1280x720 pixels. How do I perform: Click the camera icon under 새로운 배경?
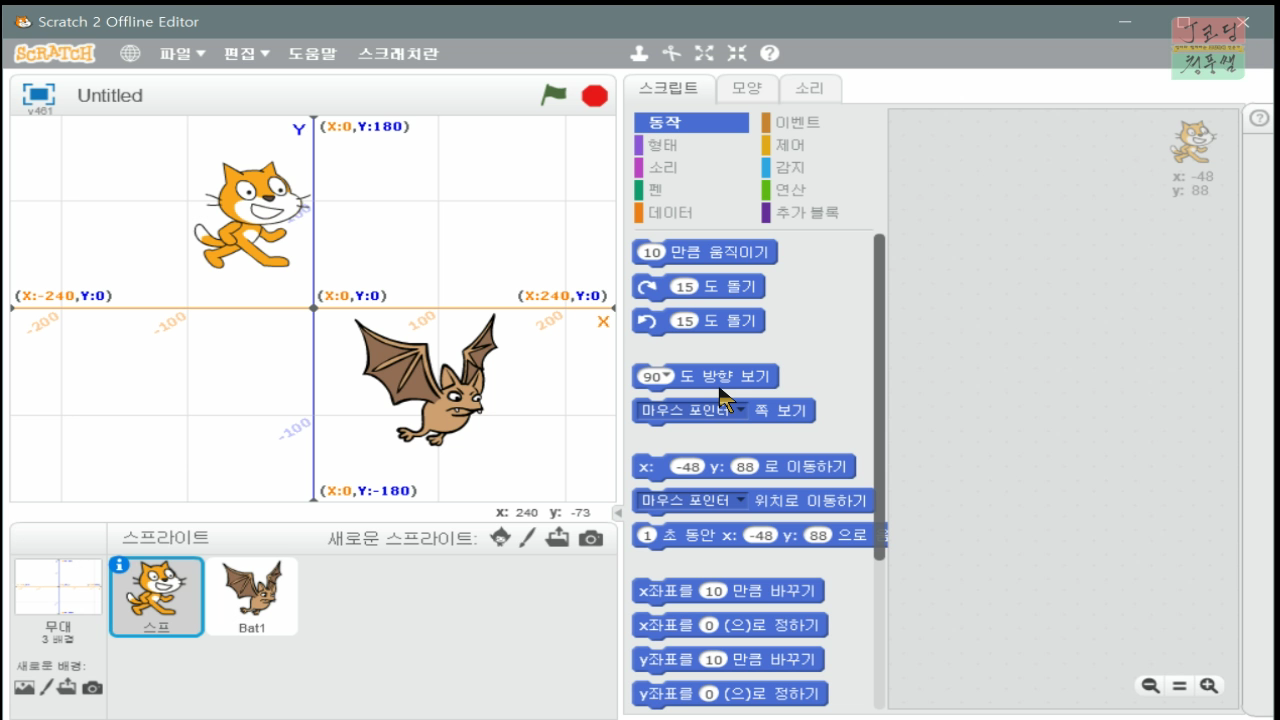point(93,687)
